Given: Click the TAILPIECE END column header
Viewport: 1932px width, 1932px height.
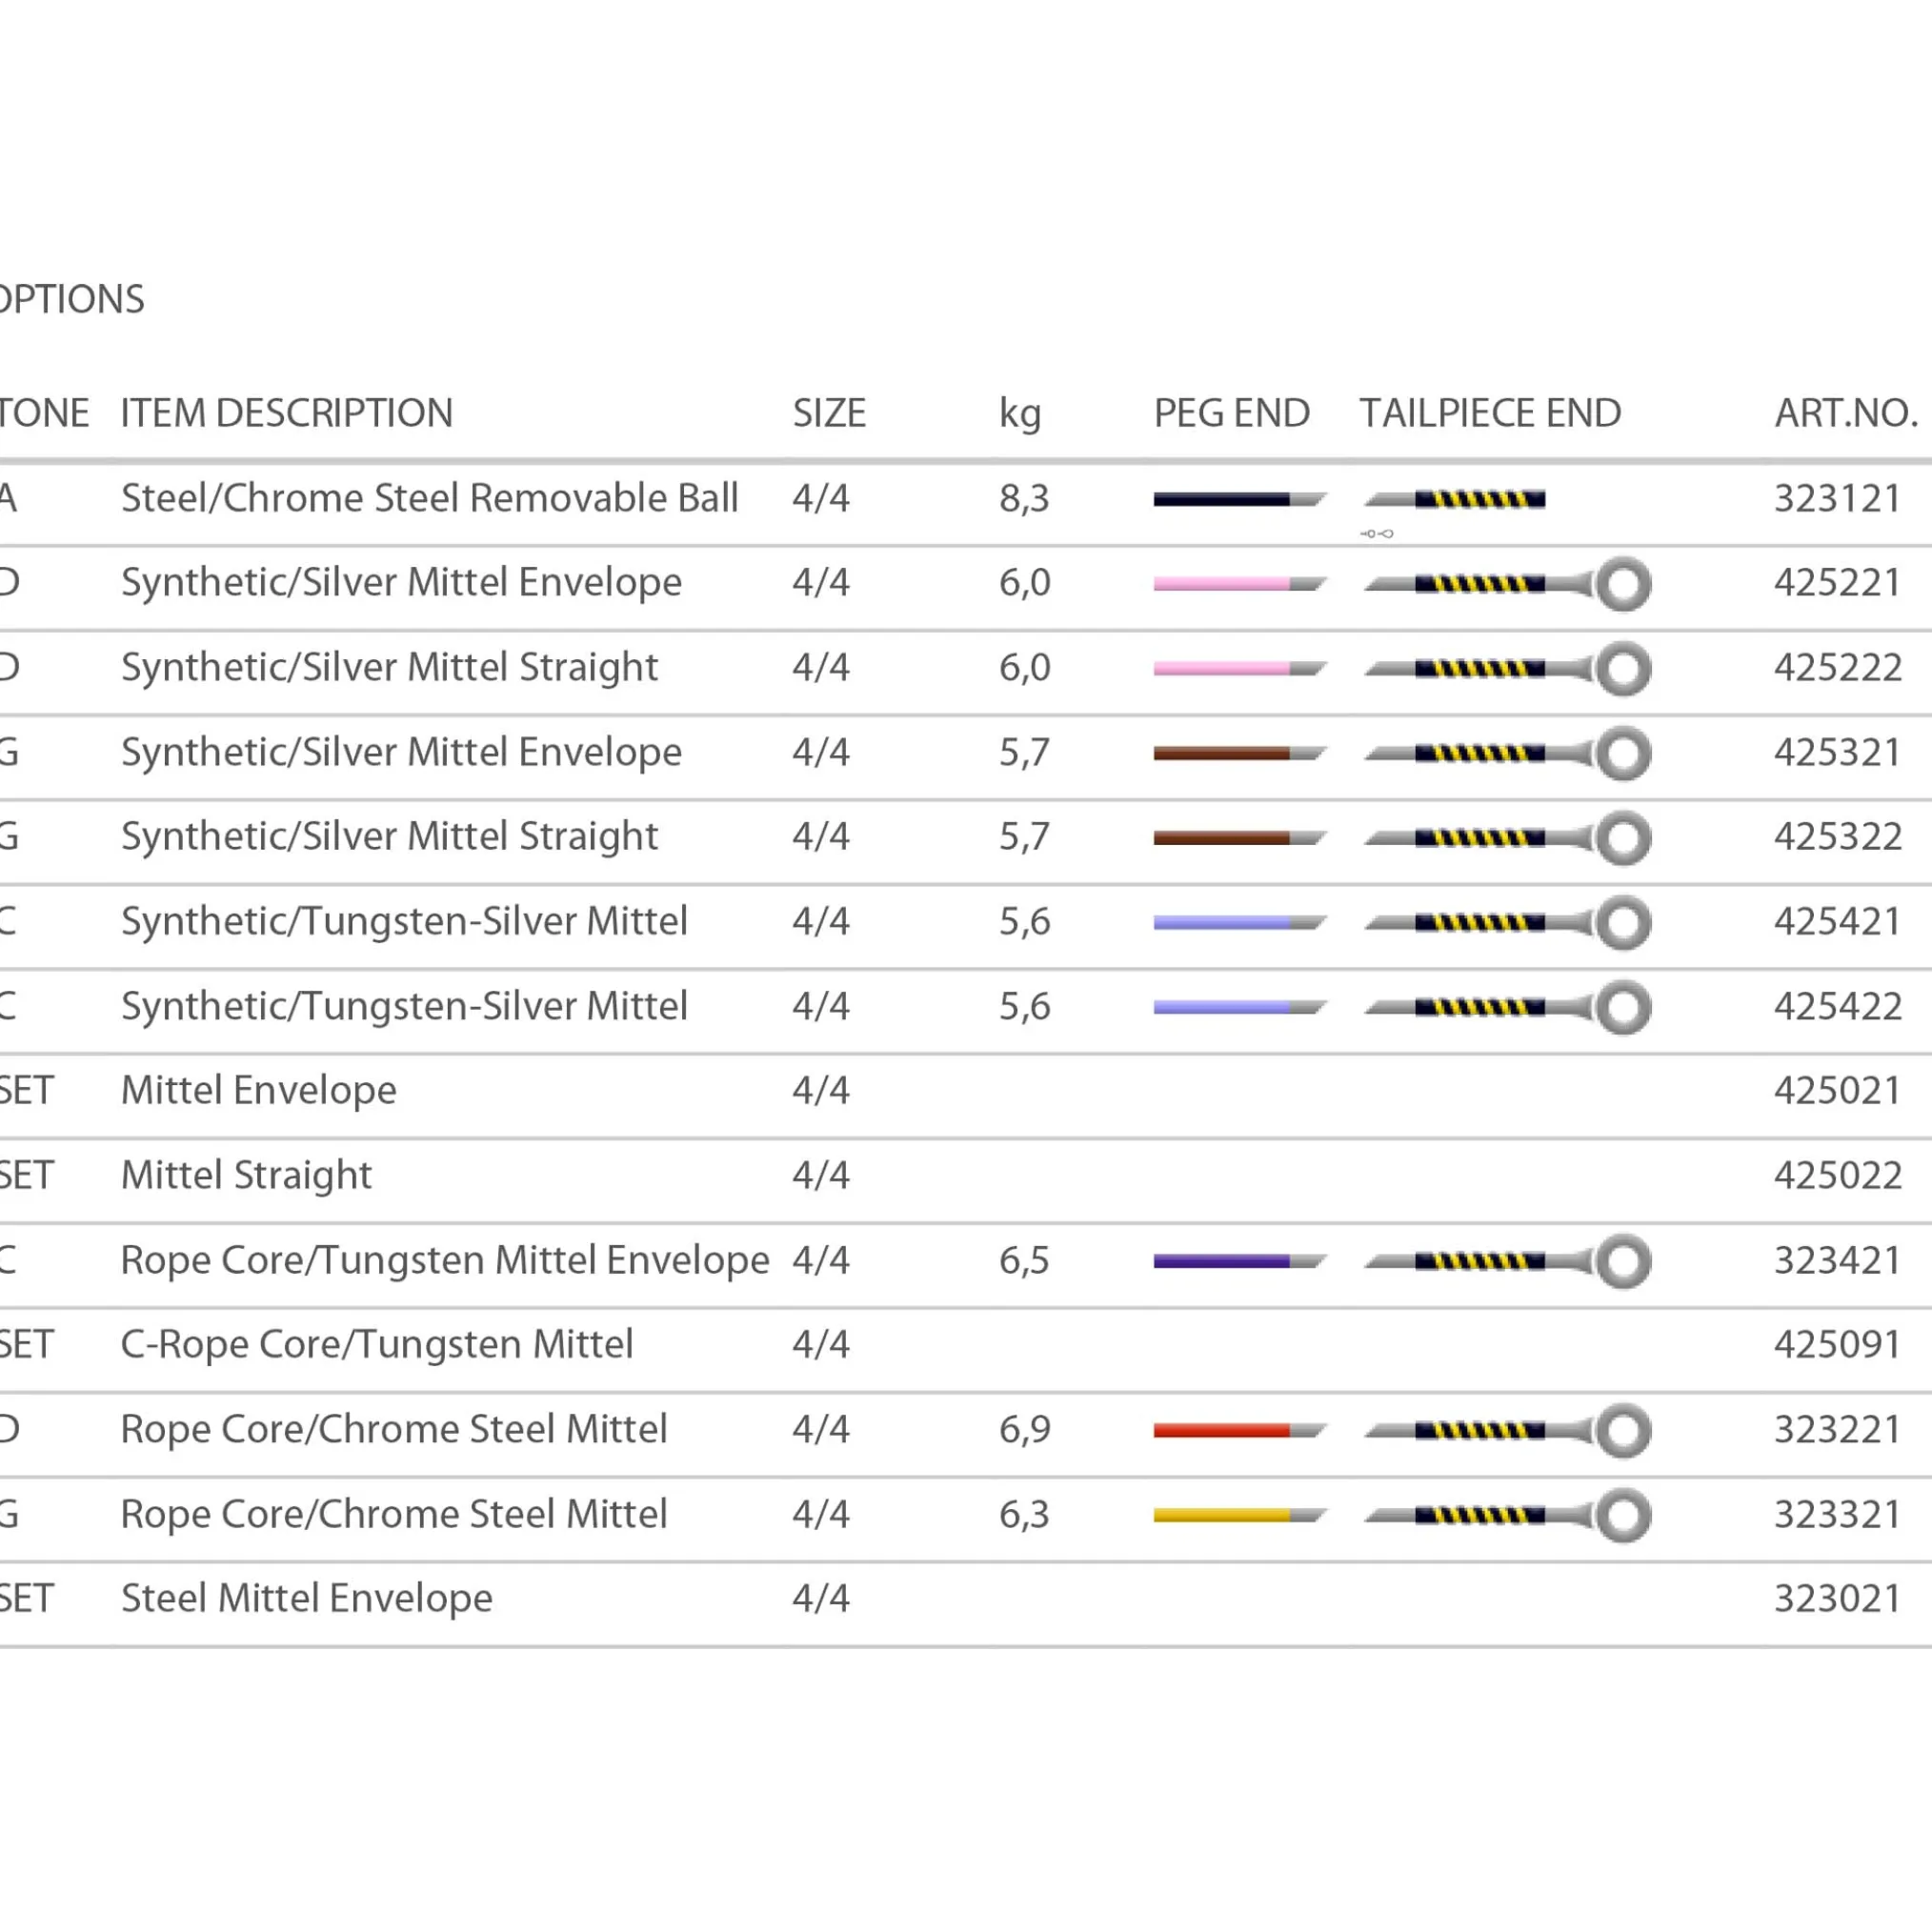Looking at the screenshot, I should (x=1489, y=413).
